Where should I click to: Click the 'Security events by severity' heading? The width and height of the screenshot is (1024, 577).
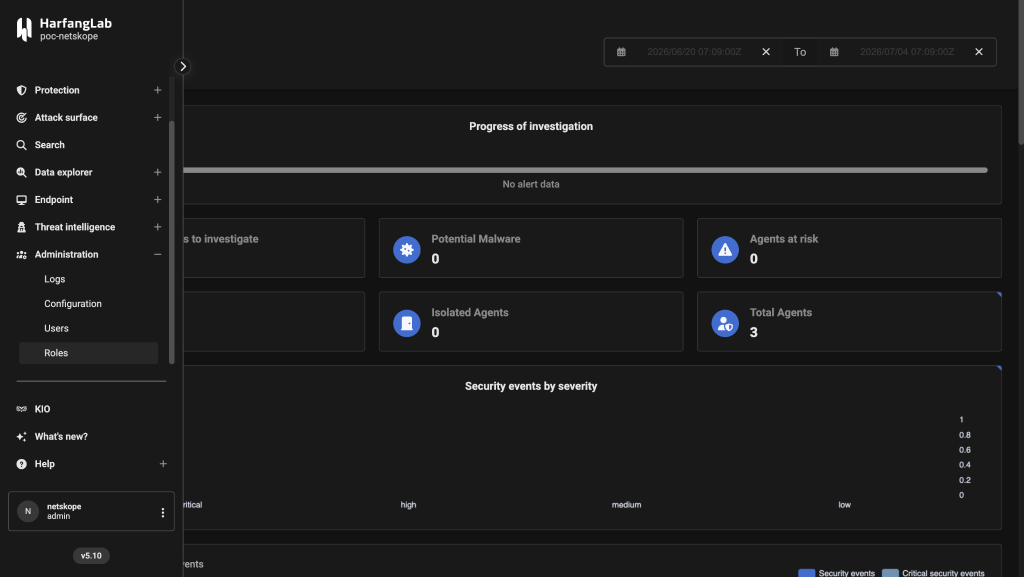[x=531, y=386]
